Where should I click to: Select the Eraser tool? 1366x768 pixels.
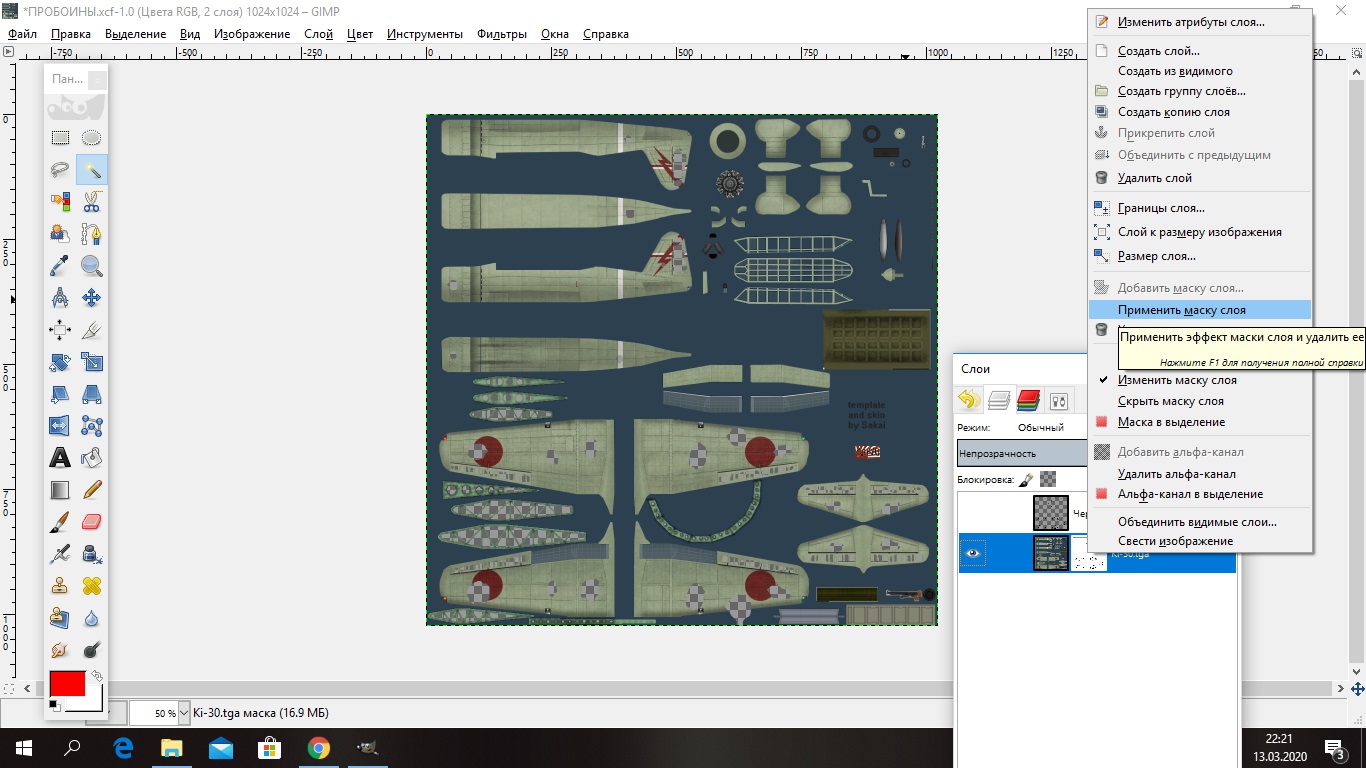click(x=92, y=522)
